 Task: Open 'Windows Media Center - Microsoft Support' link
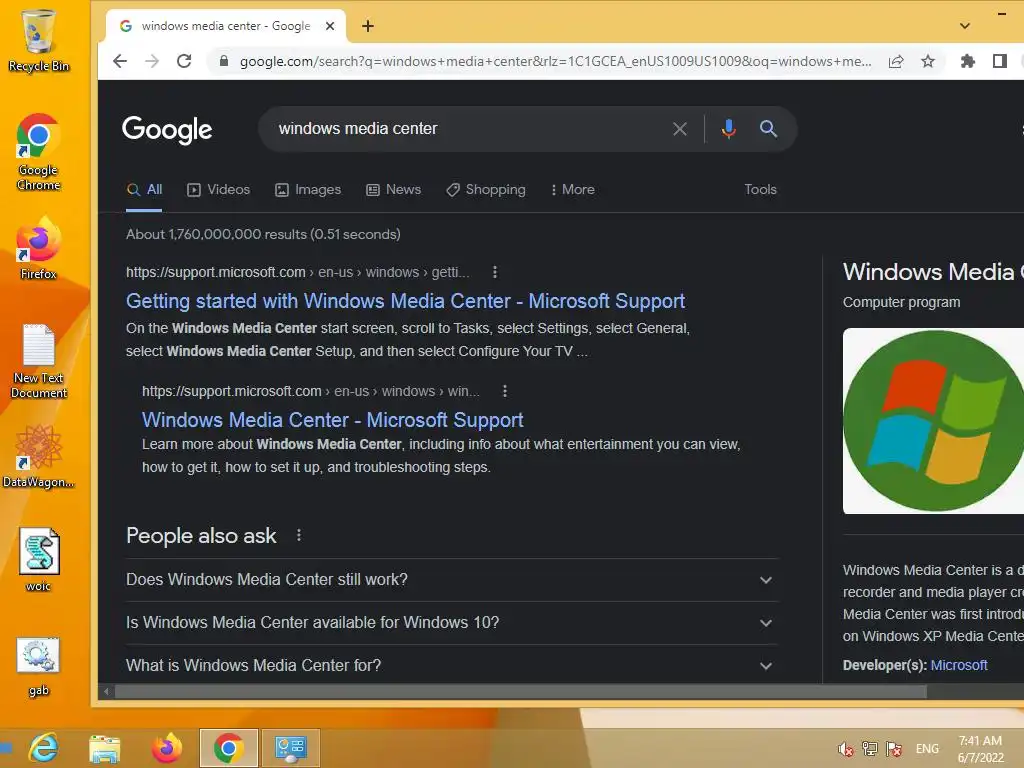pos(332,420)
